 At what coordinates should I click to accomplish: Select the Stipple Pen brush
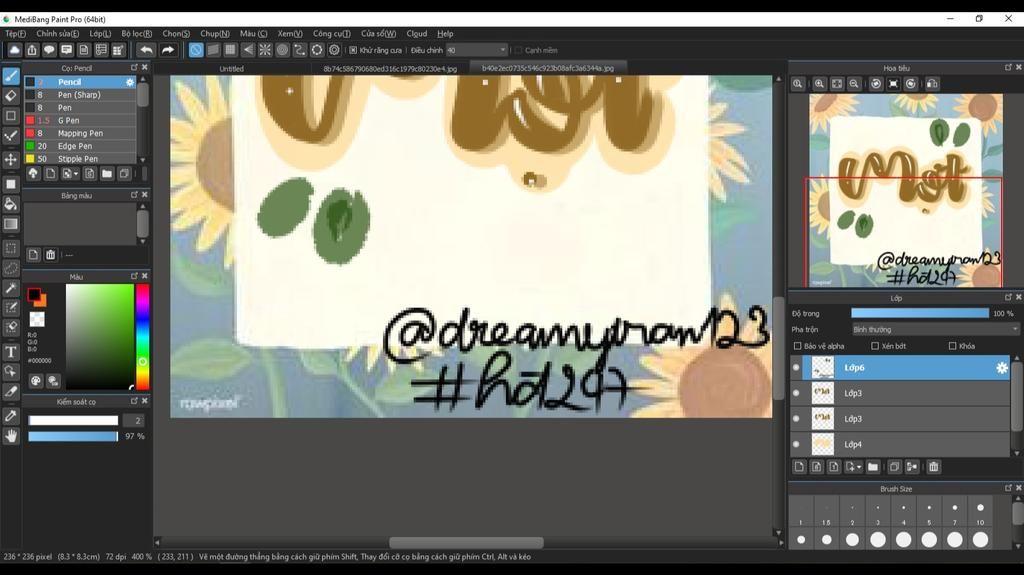point(80,159)
